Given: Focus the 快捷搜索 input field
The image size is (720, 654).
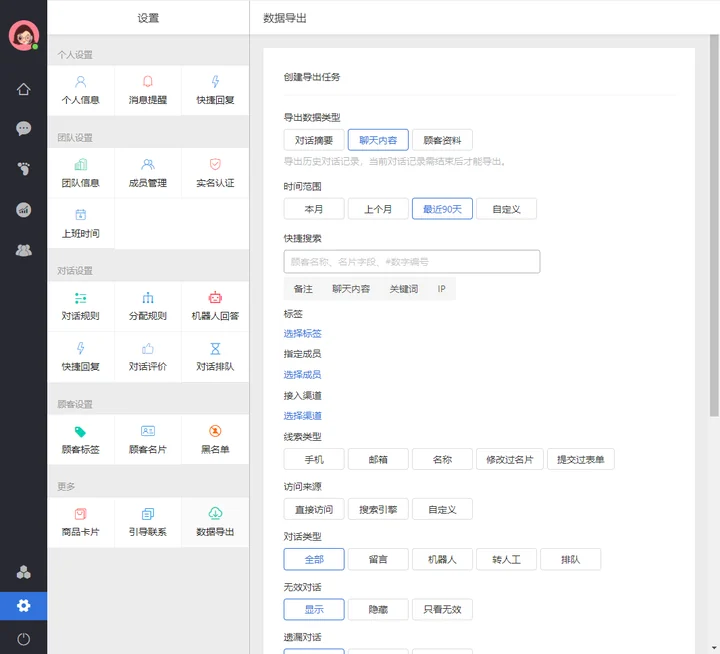Looking at the screenshot, I should pyautogui.click(x=412, y=262).
